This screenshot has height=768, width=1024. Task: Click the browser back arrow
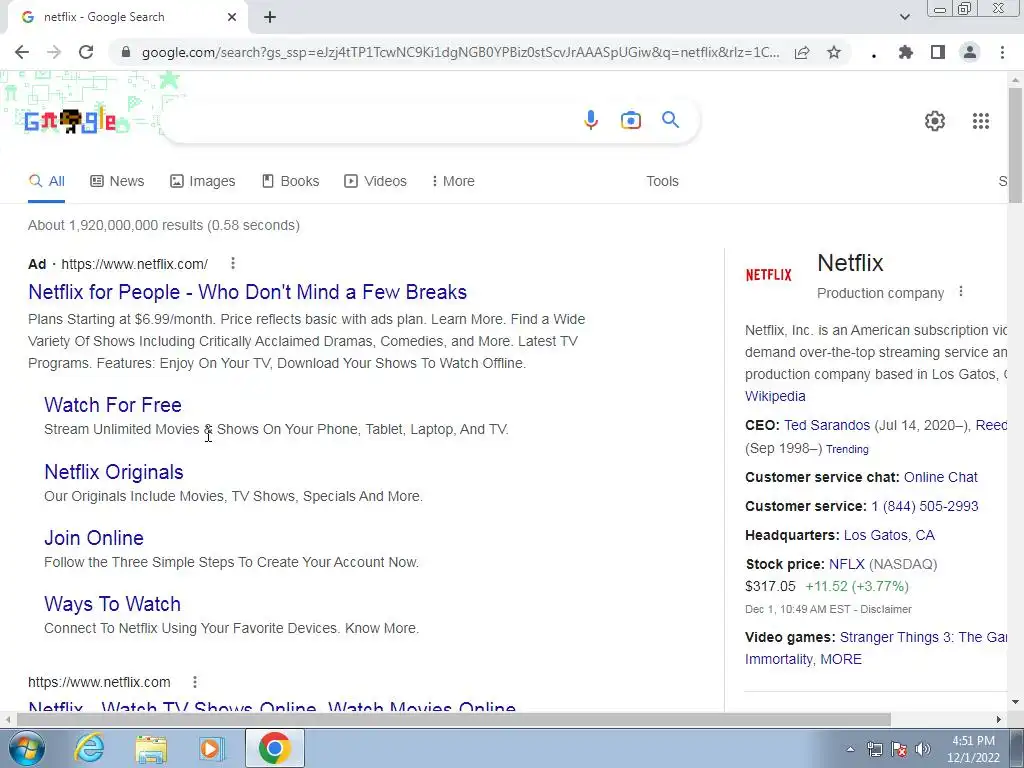point(22,52)
